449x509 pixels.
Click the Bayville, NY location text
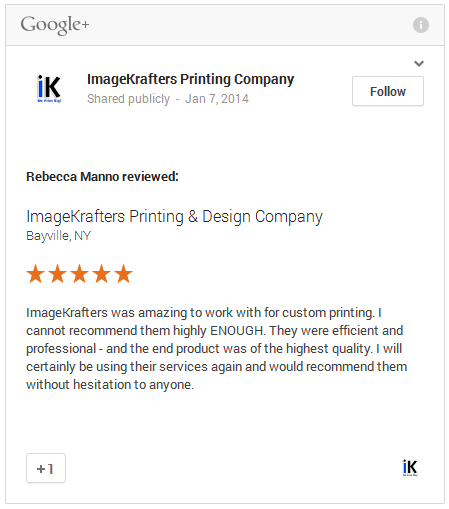(x=58, y=236)
